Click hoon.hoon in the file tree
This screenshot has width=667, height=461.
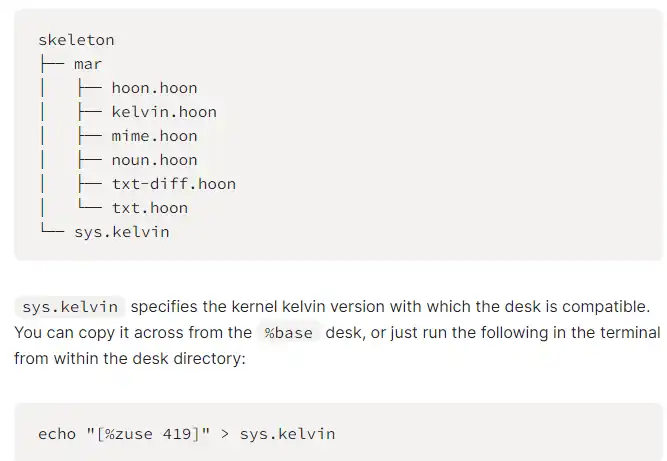(154, 88)
